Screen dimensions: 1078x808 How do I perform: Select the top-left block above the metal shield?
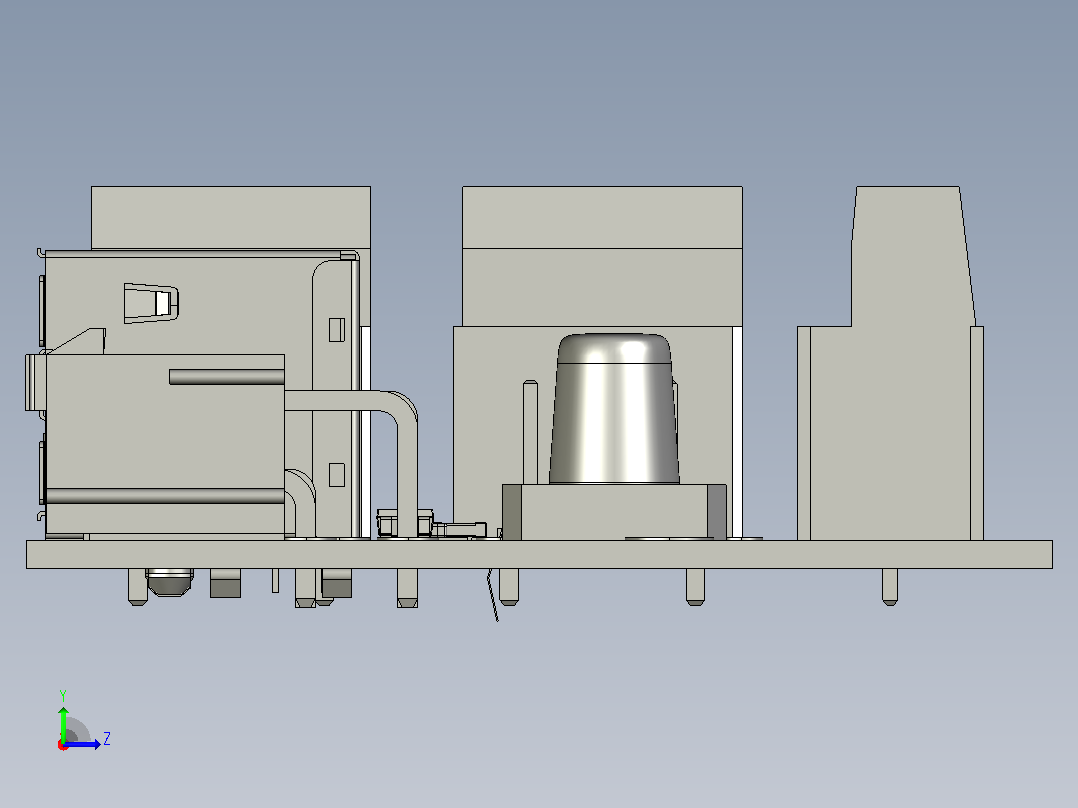(231, 217)
